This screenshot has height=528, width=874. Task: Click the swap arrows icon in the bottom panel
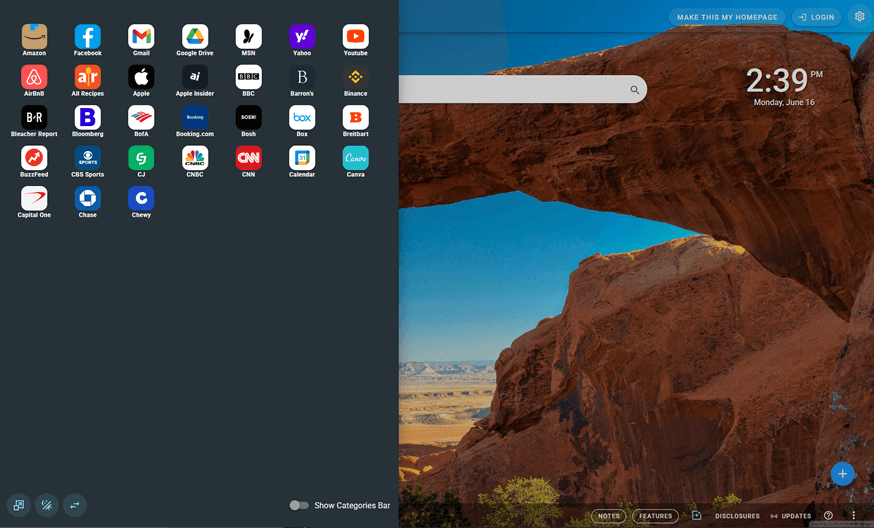tap(75, 505)
